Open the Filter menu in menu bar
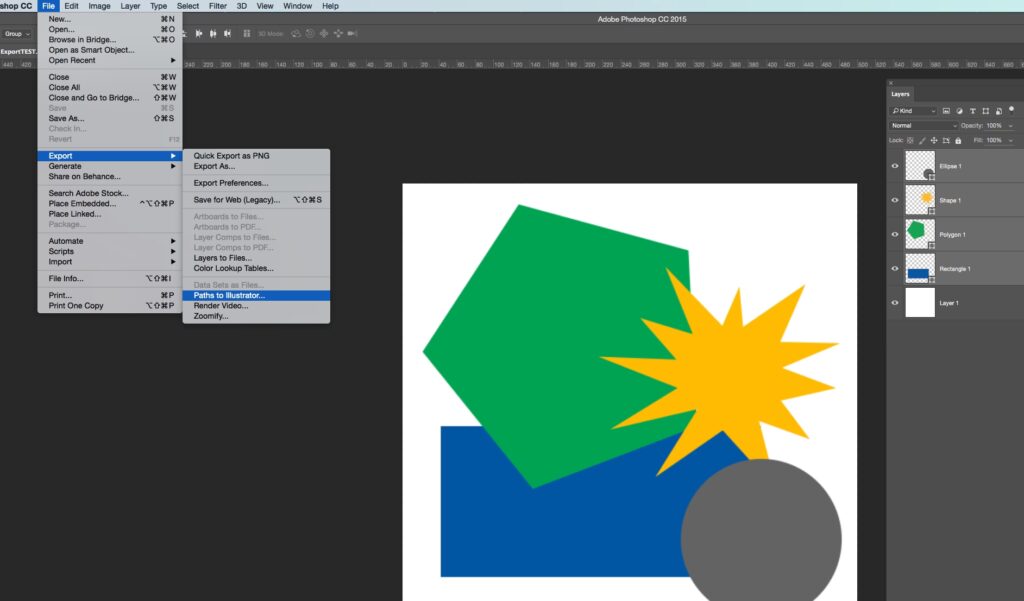The image size is (1024, 601). [x=217, y=6]
